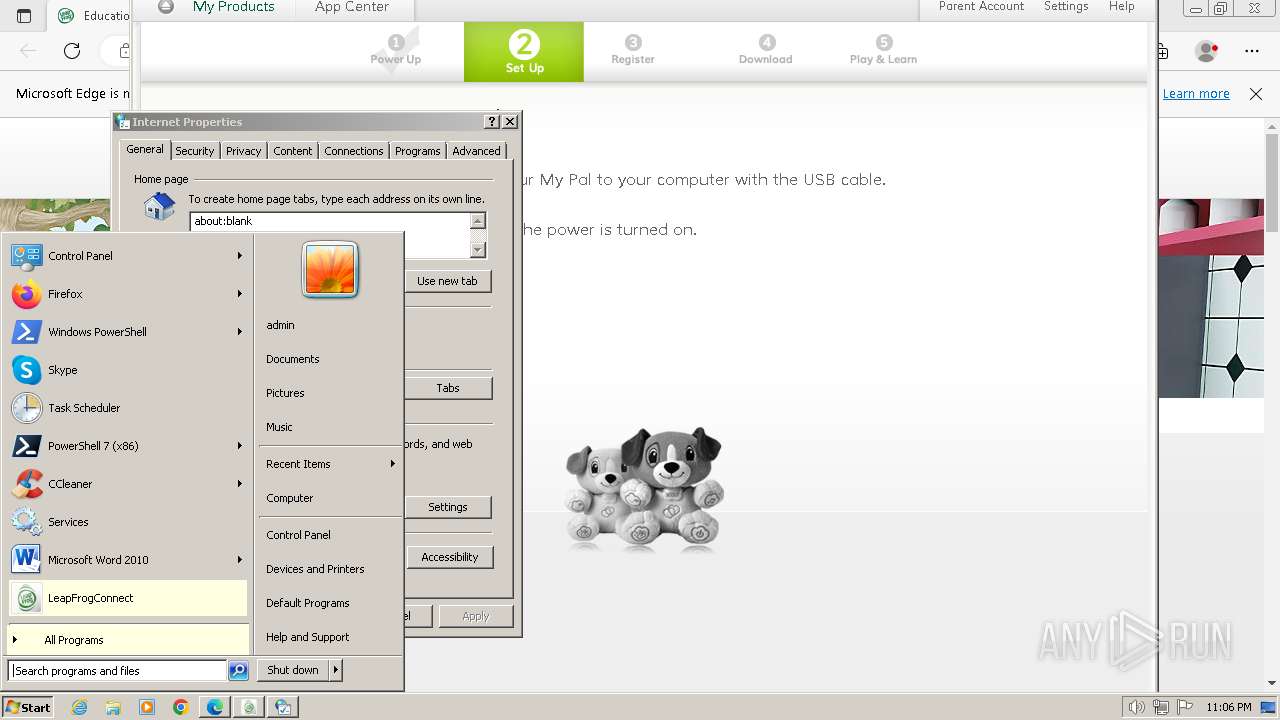Click Use new tab button
The image size is (1280, 720).
[447, 281]
